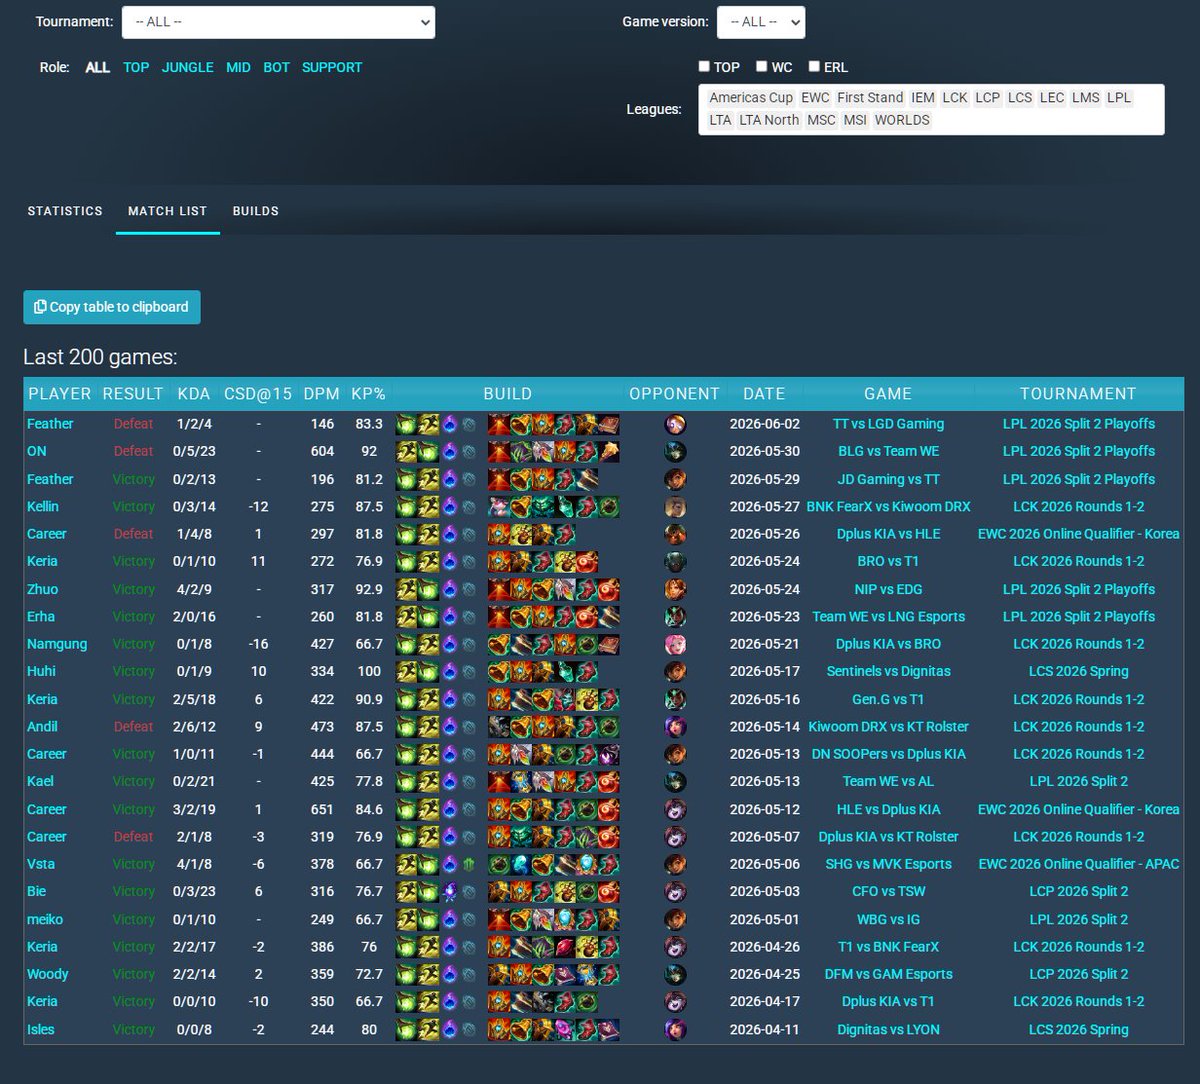This screenshot has height=1084, width=1200.
Task: Click the clipboard icon on the copy table button
Action: tap(40, 307)
